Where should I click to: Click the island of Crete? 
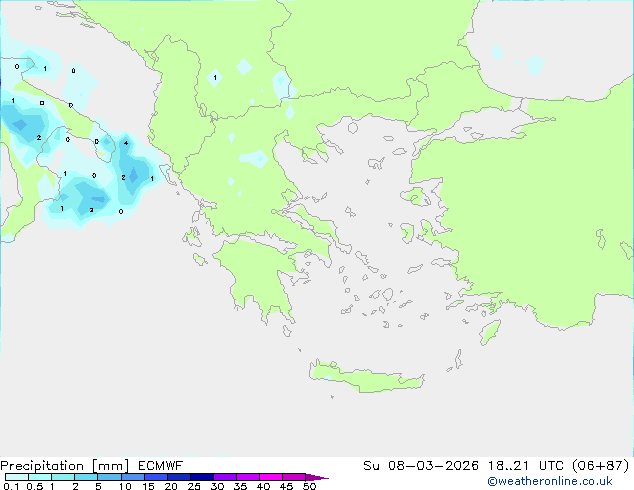[366, 376]
